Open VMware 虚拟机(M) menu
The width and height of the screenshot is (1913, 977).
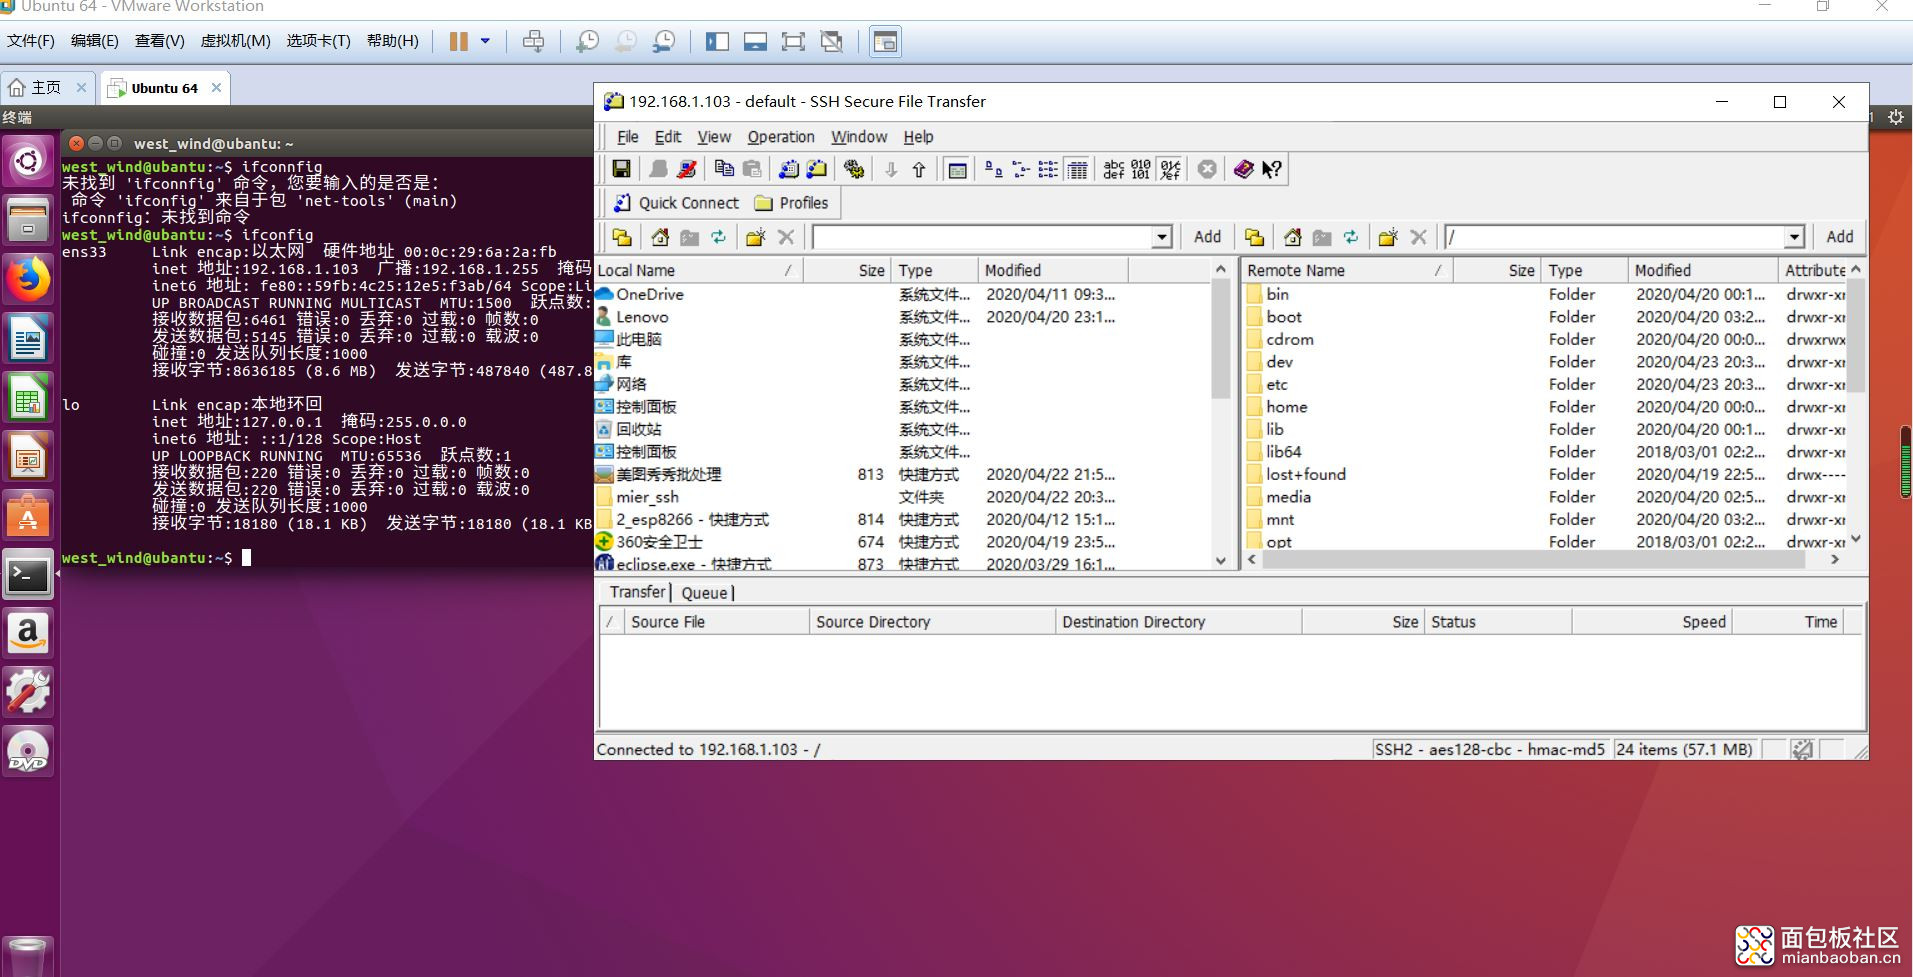point(235,41)
